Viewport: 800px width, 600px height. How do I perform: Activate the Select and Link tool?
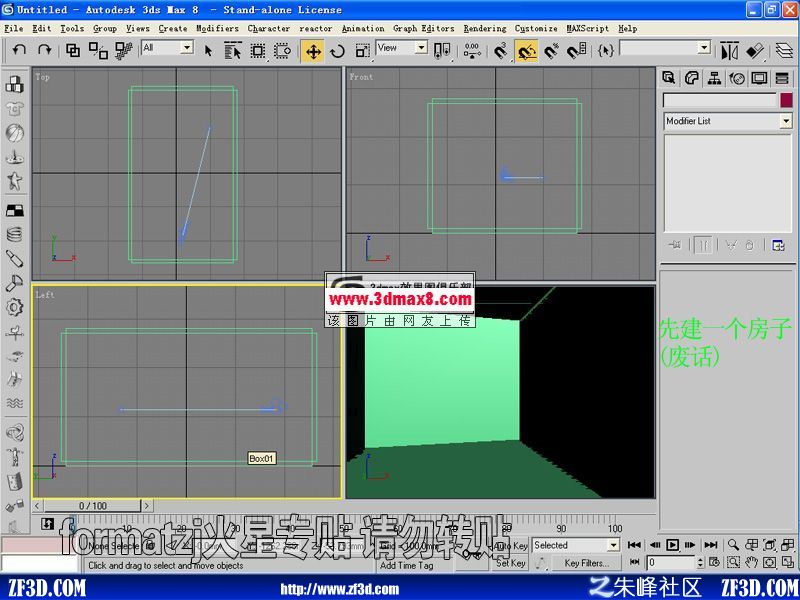[x=73, y=50]
